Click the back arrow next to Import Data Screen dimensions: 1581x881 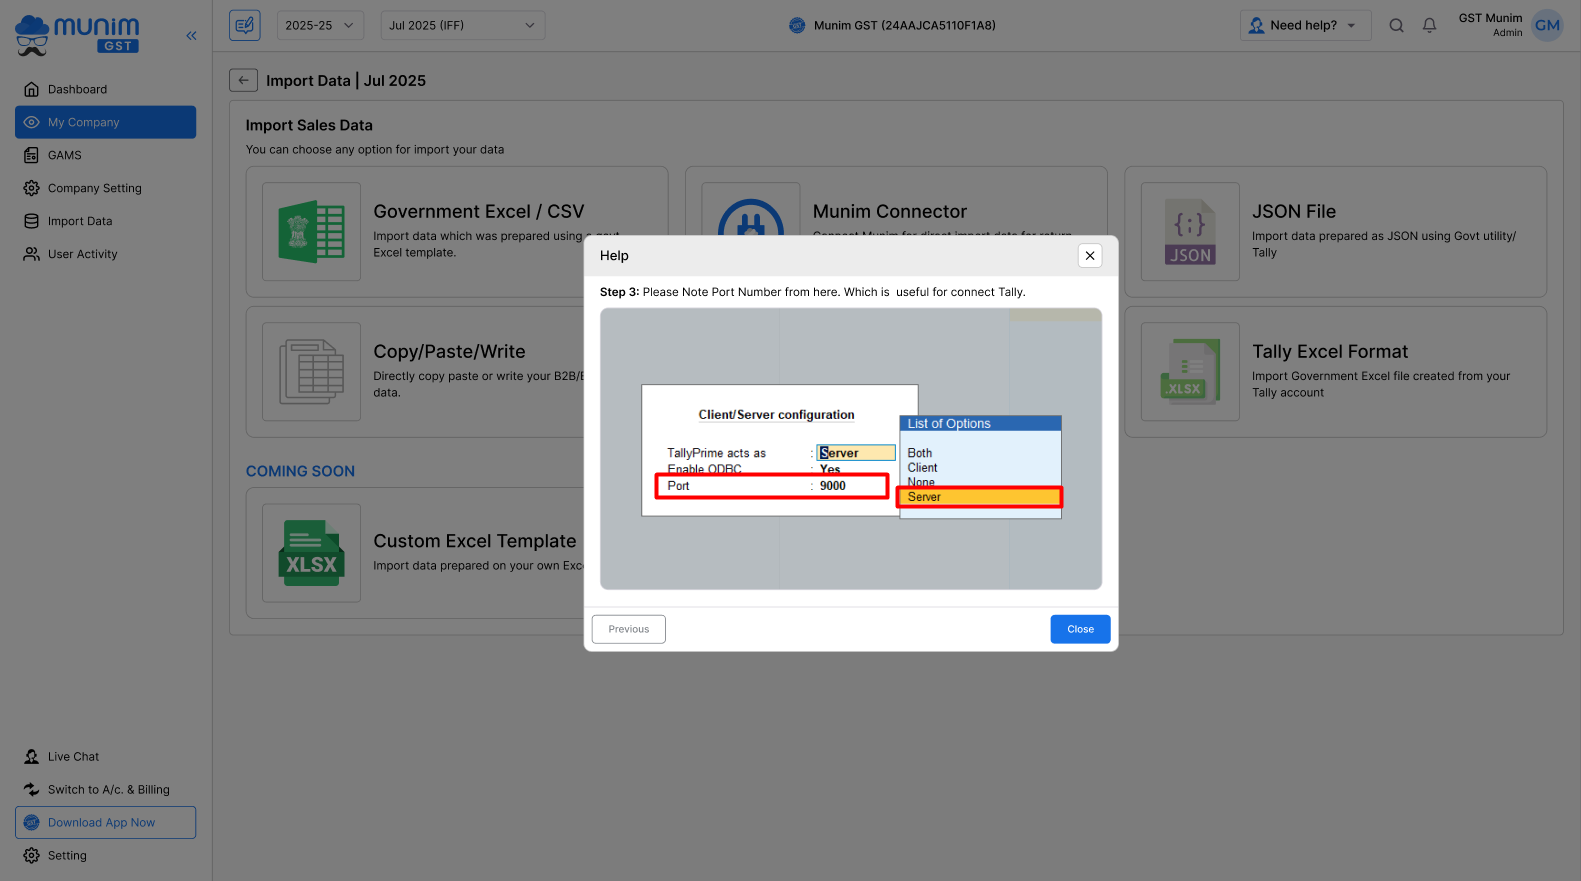tap(243, 81)
